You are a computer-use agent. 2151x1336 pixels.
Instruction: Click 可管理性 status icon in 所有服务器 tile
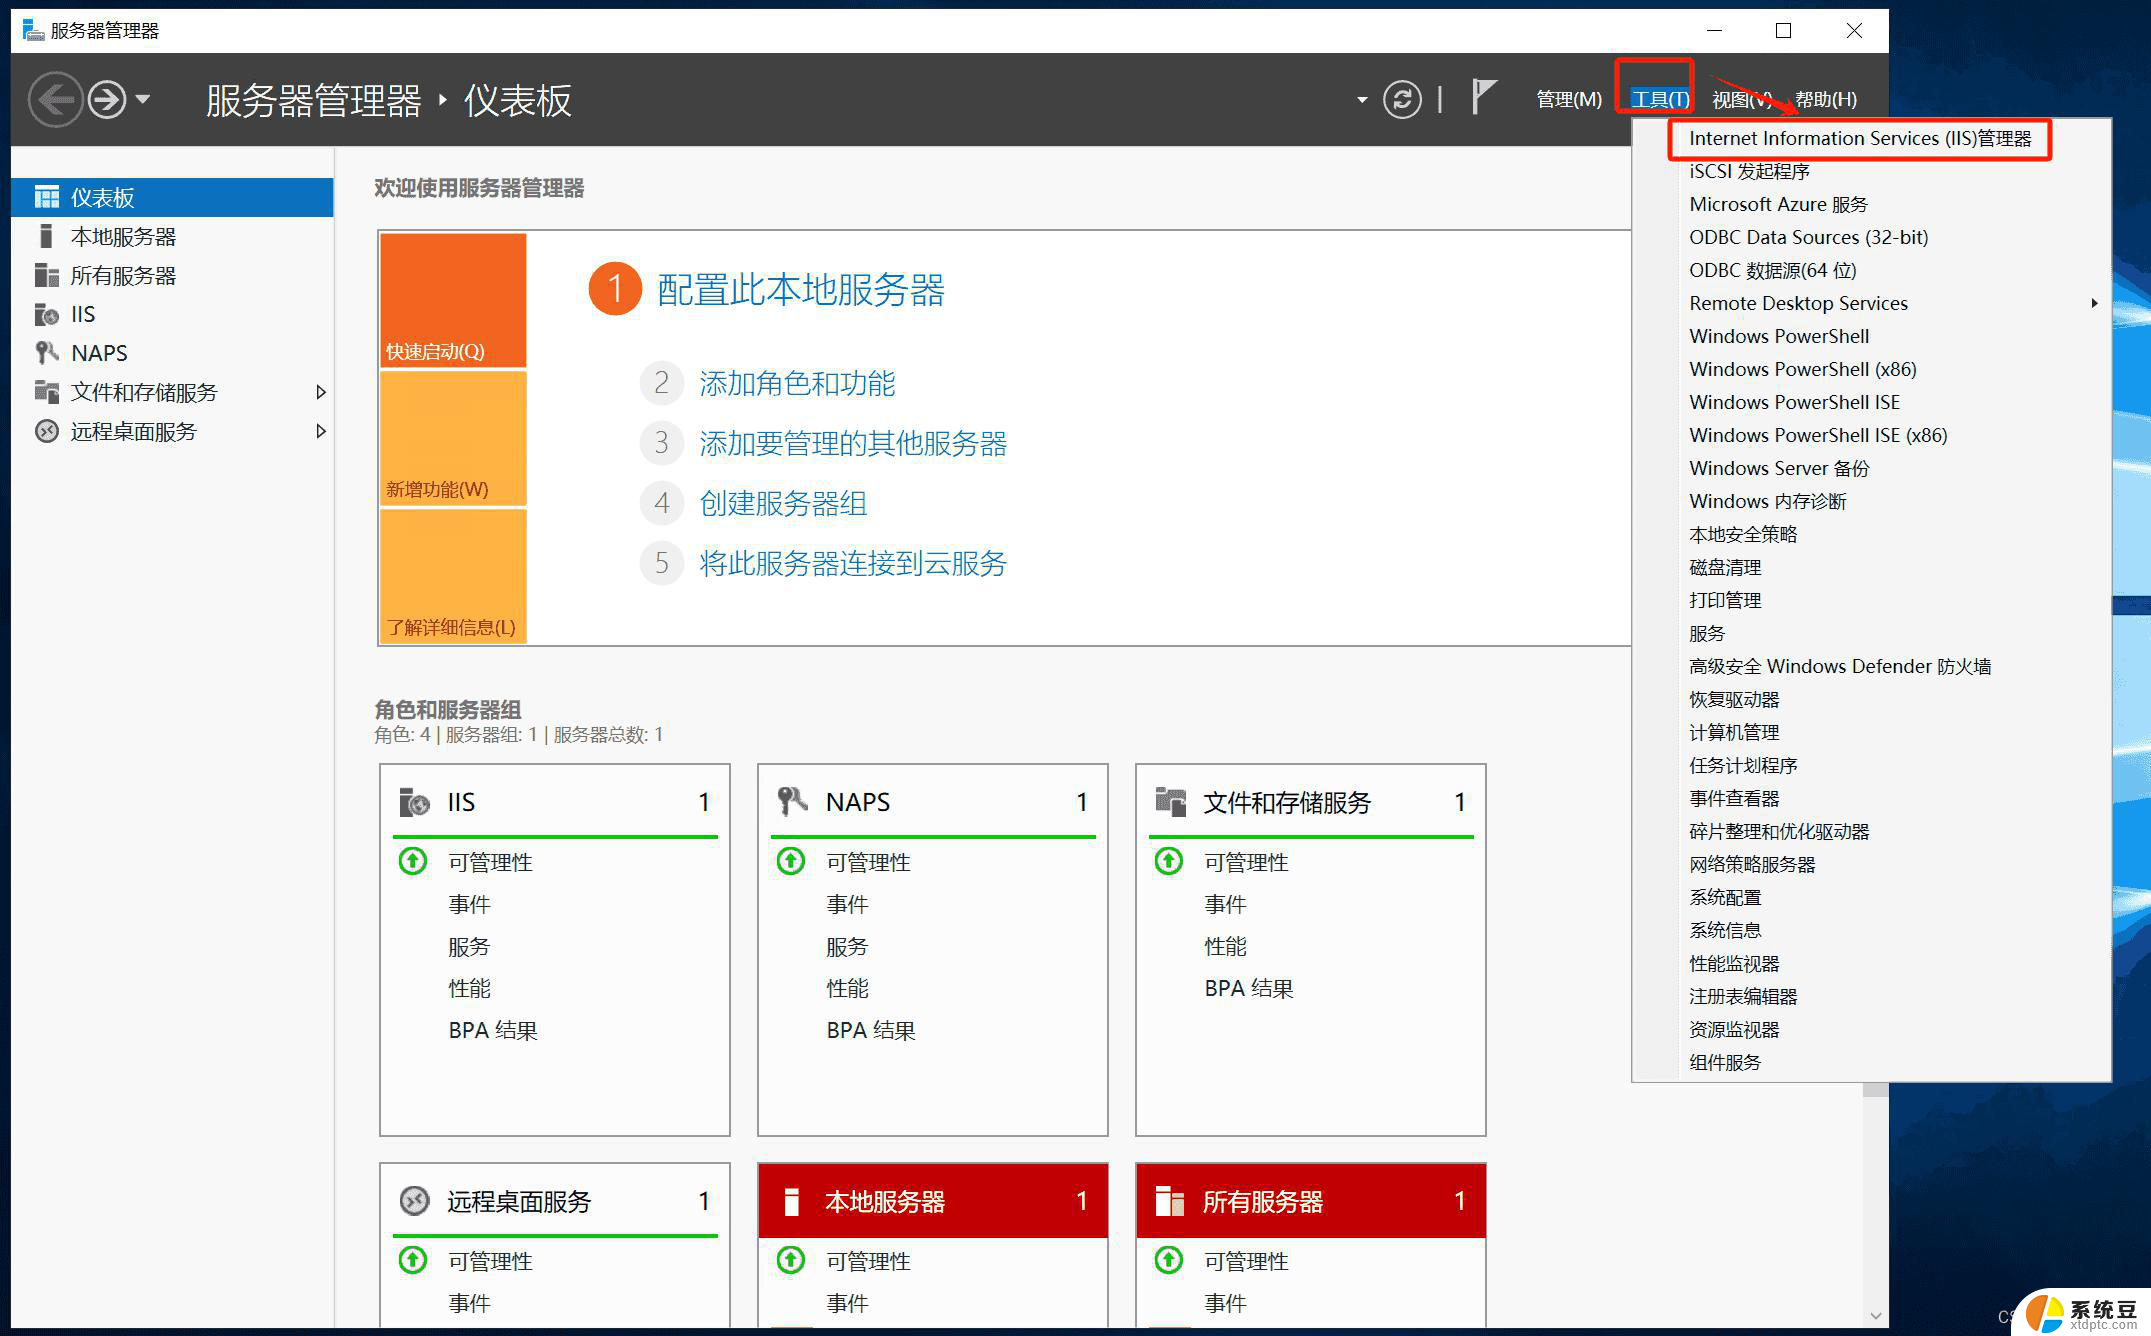pos(1169,1260)
